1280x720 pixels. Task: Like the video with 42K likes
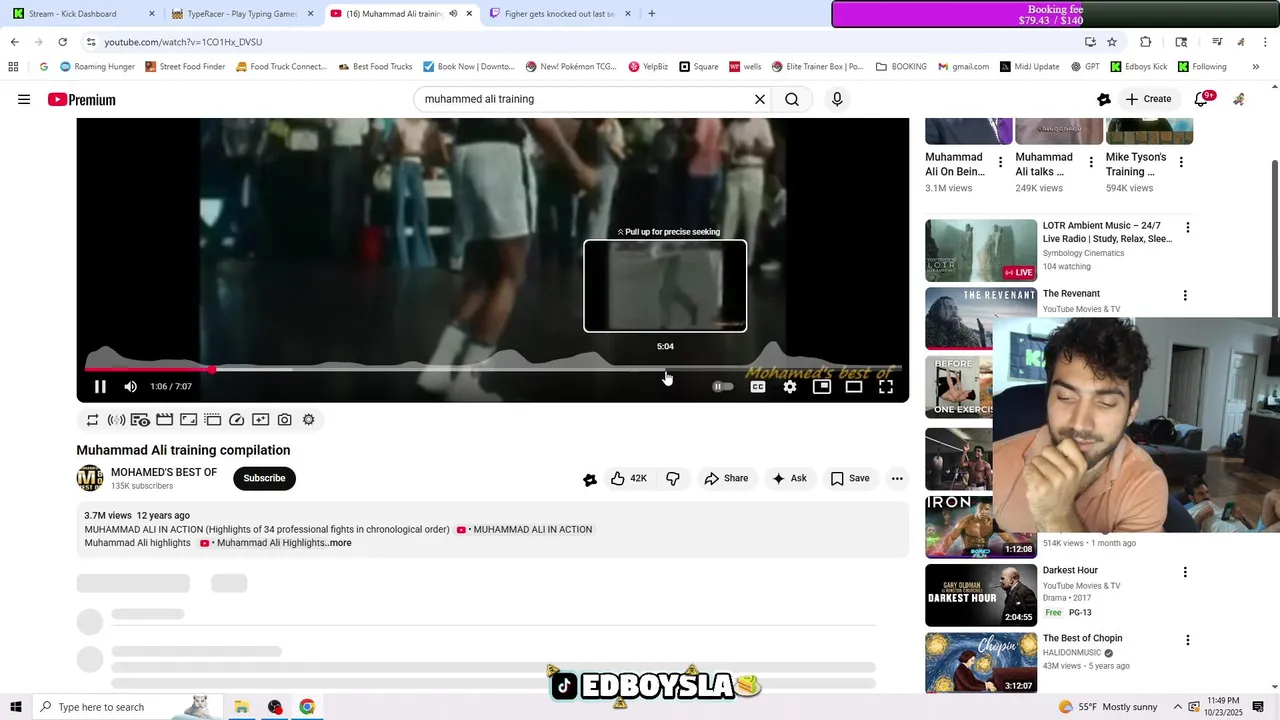click(x=629, y=478)
